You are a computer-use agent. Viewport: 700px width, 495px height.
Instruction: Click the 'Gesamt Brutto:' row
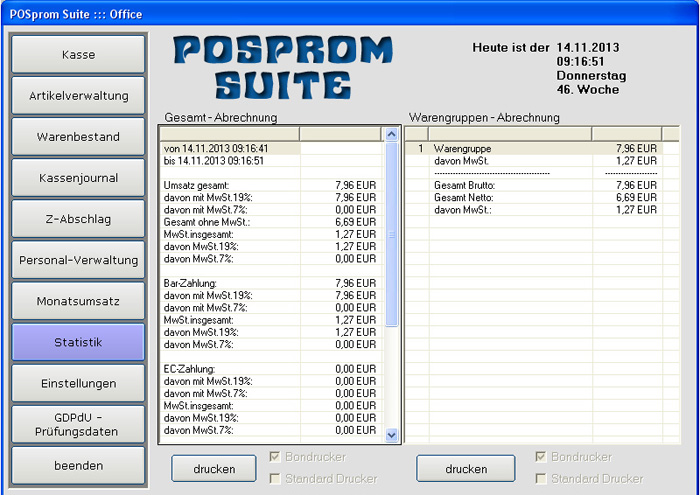click(542, 185)
